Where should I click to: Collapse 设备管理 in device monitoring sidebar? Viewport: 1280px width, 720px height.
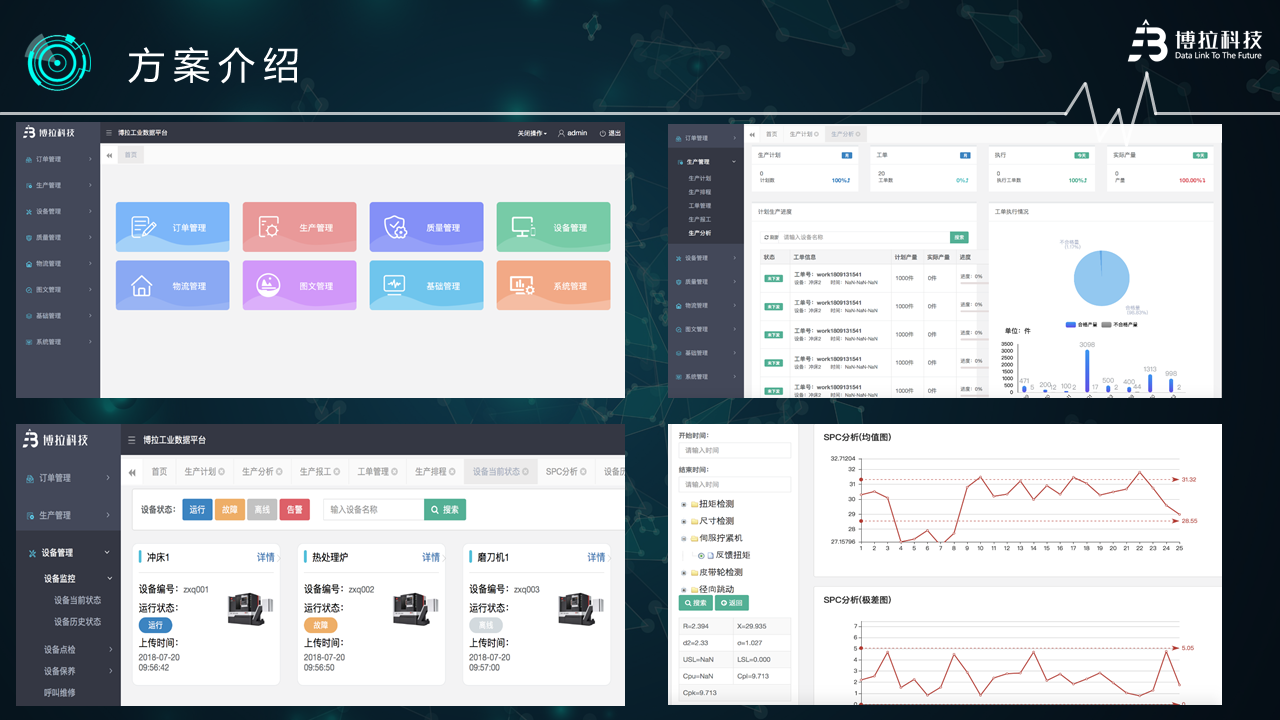(68, 552)
